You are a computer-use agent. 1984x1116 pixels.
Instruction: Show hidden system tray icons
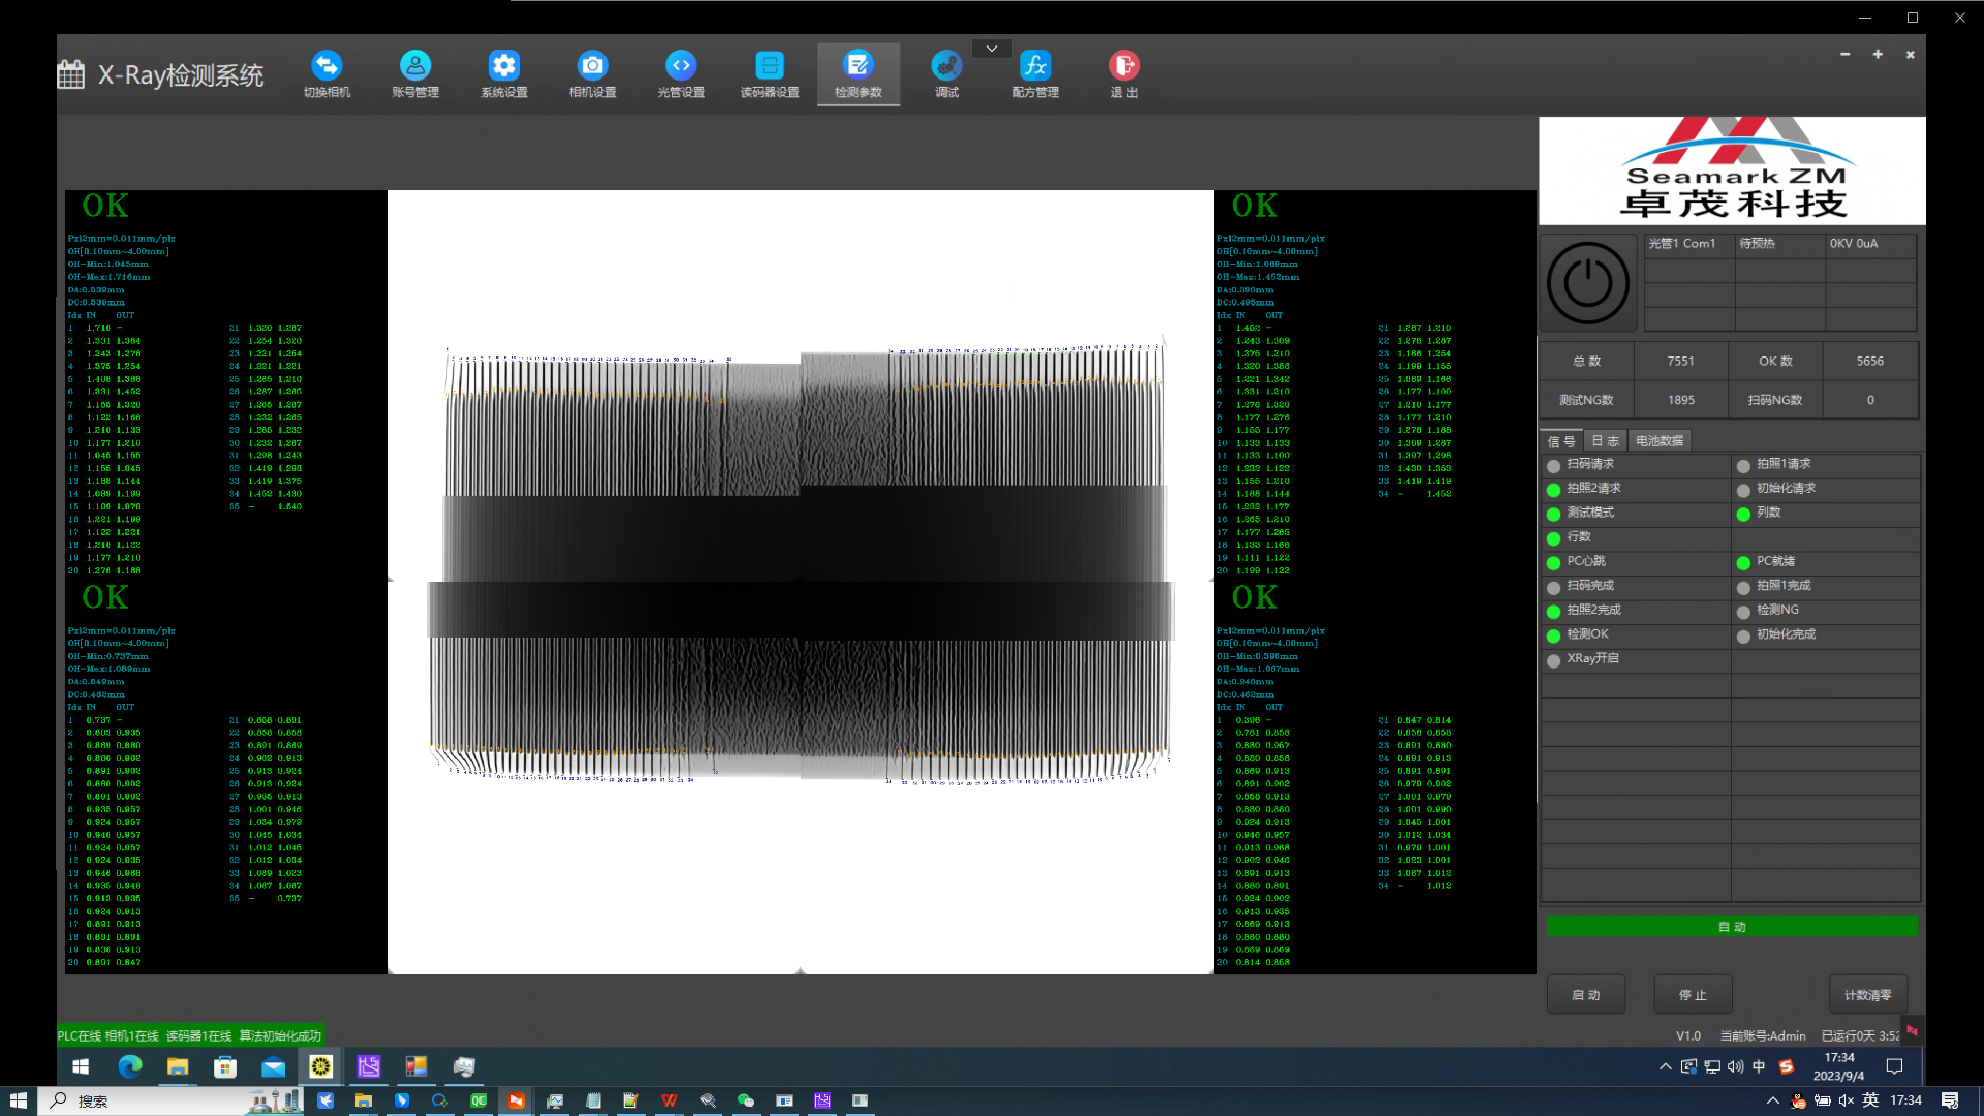(1665, 1067)
